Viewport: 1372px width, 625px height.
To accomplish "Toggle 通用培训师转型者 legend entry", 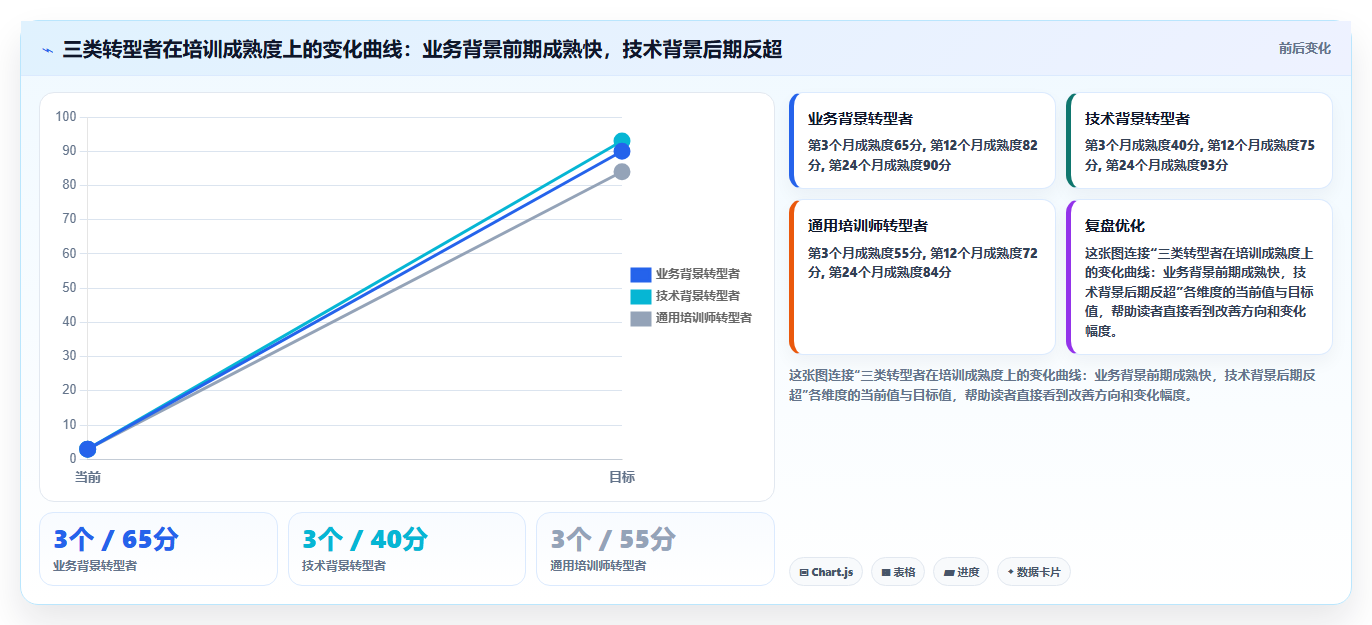I will pos(691,318).
